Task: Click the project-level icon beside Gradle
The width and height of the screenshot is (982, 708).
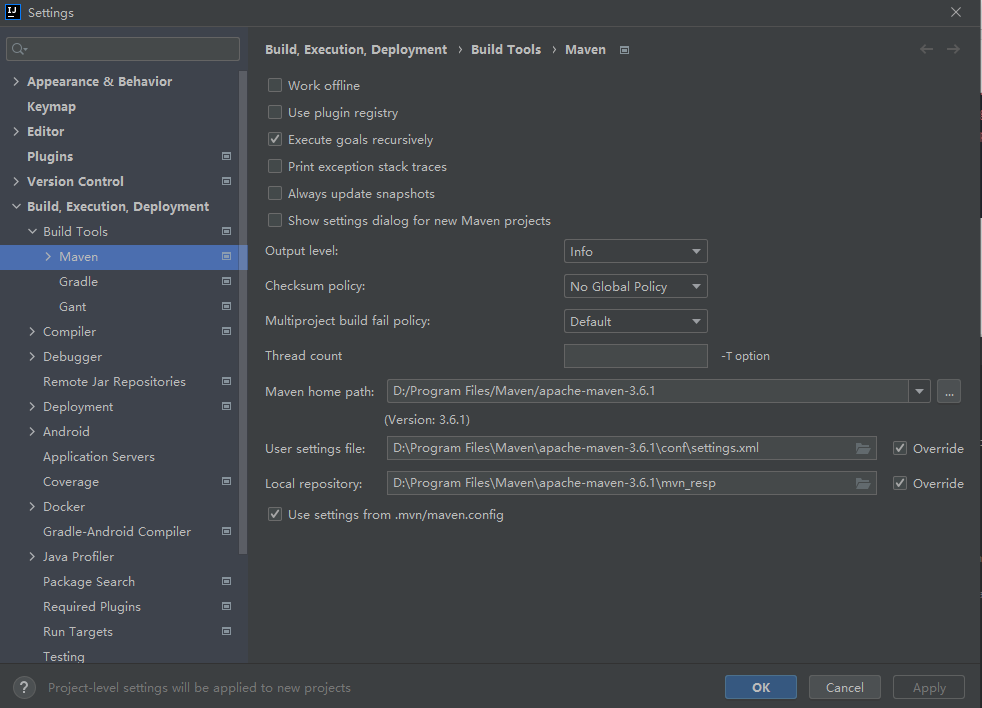Action: pyautogui.click(x=227, y=281)
